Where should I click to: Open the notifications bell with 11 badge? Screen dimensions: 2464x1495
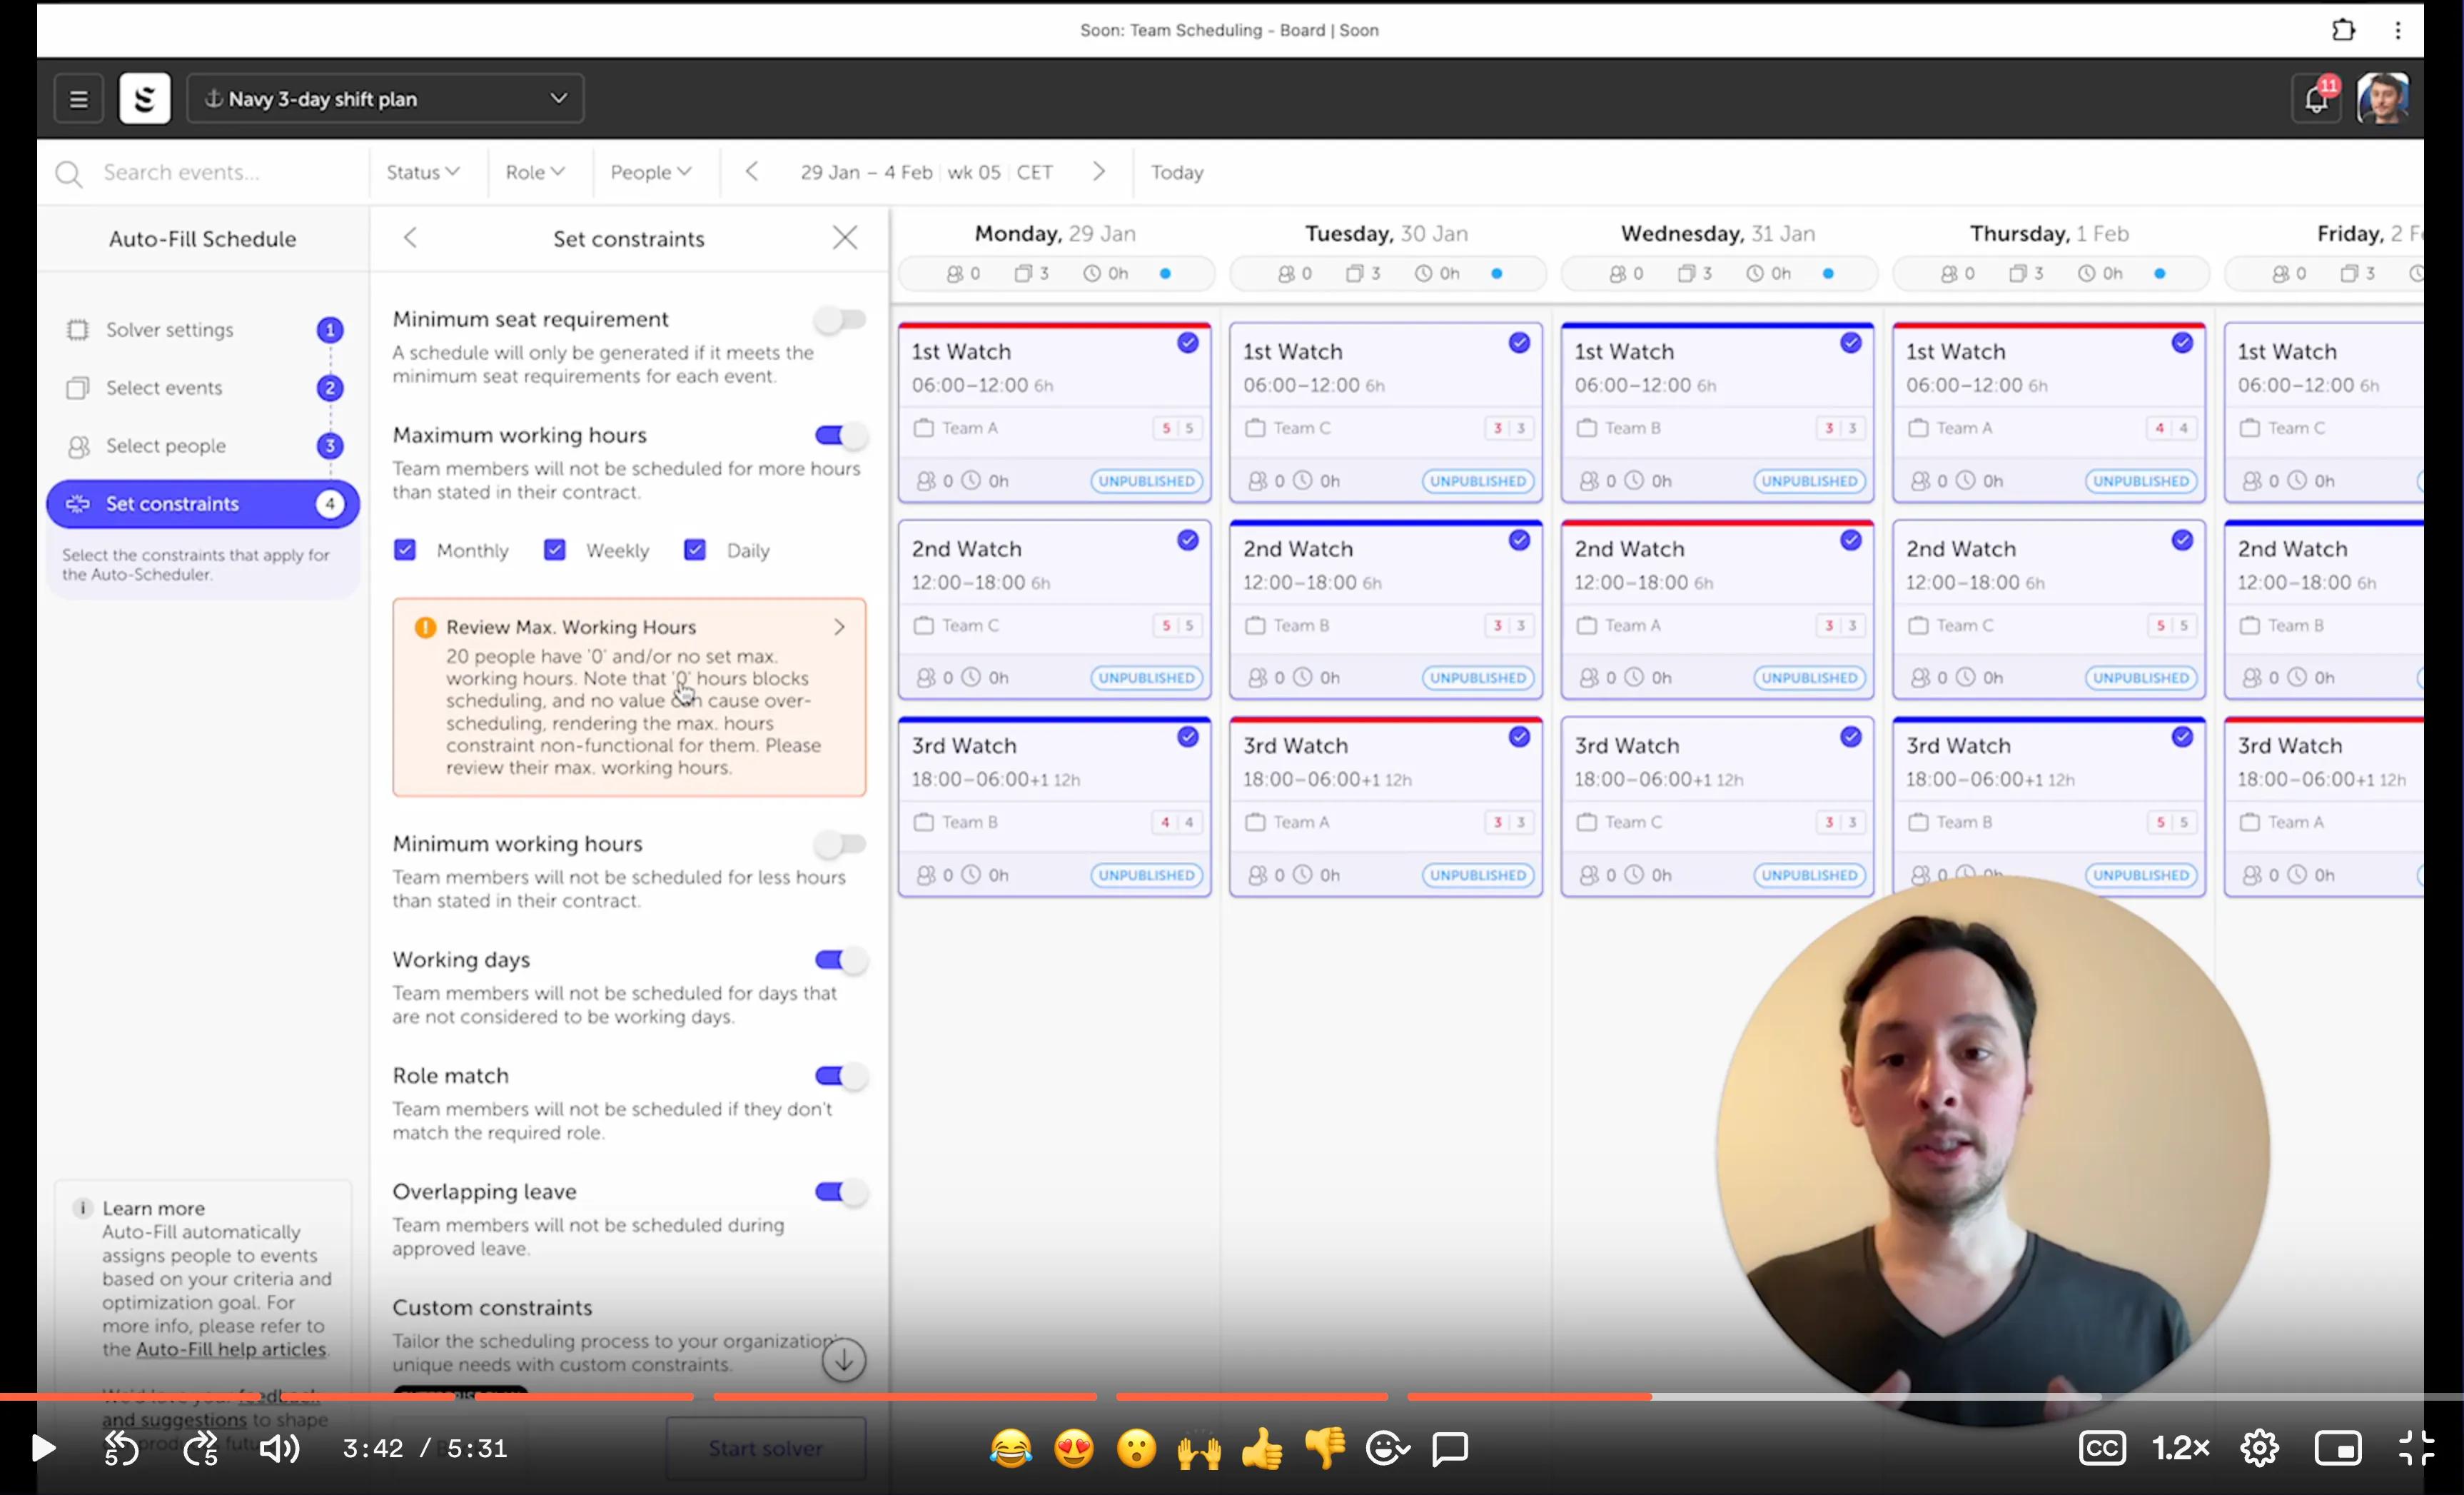[x=2316, y=99]
